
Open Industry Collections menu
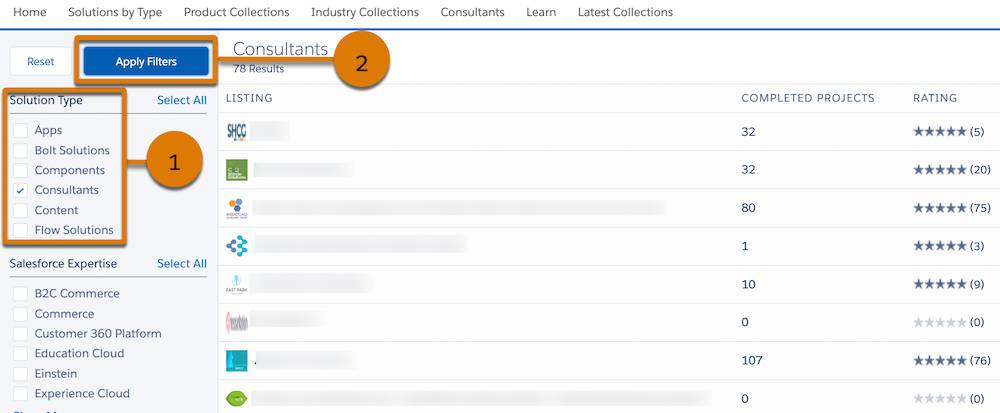pos(365,12)
